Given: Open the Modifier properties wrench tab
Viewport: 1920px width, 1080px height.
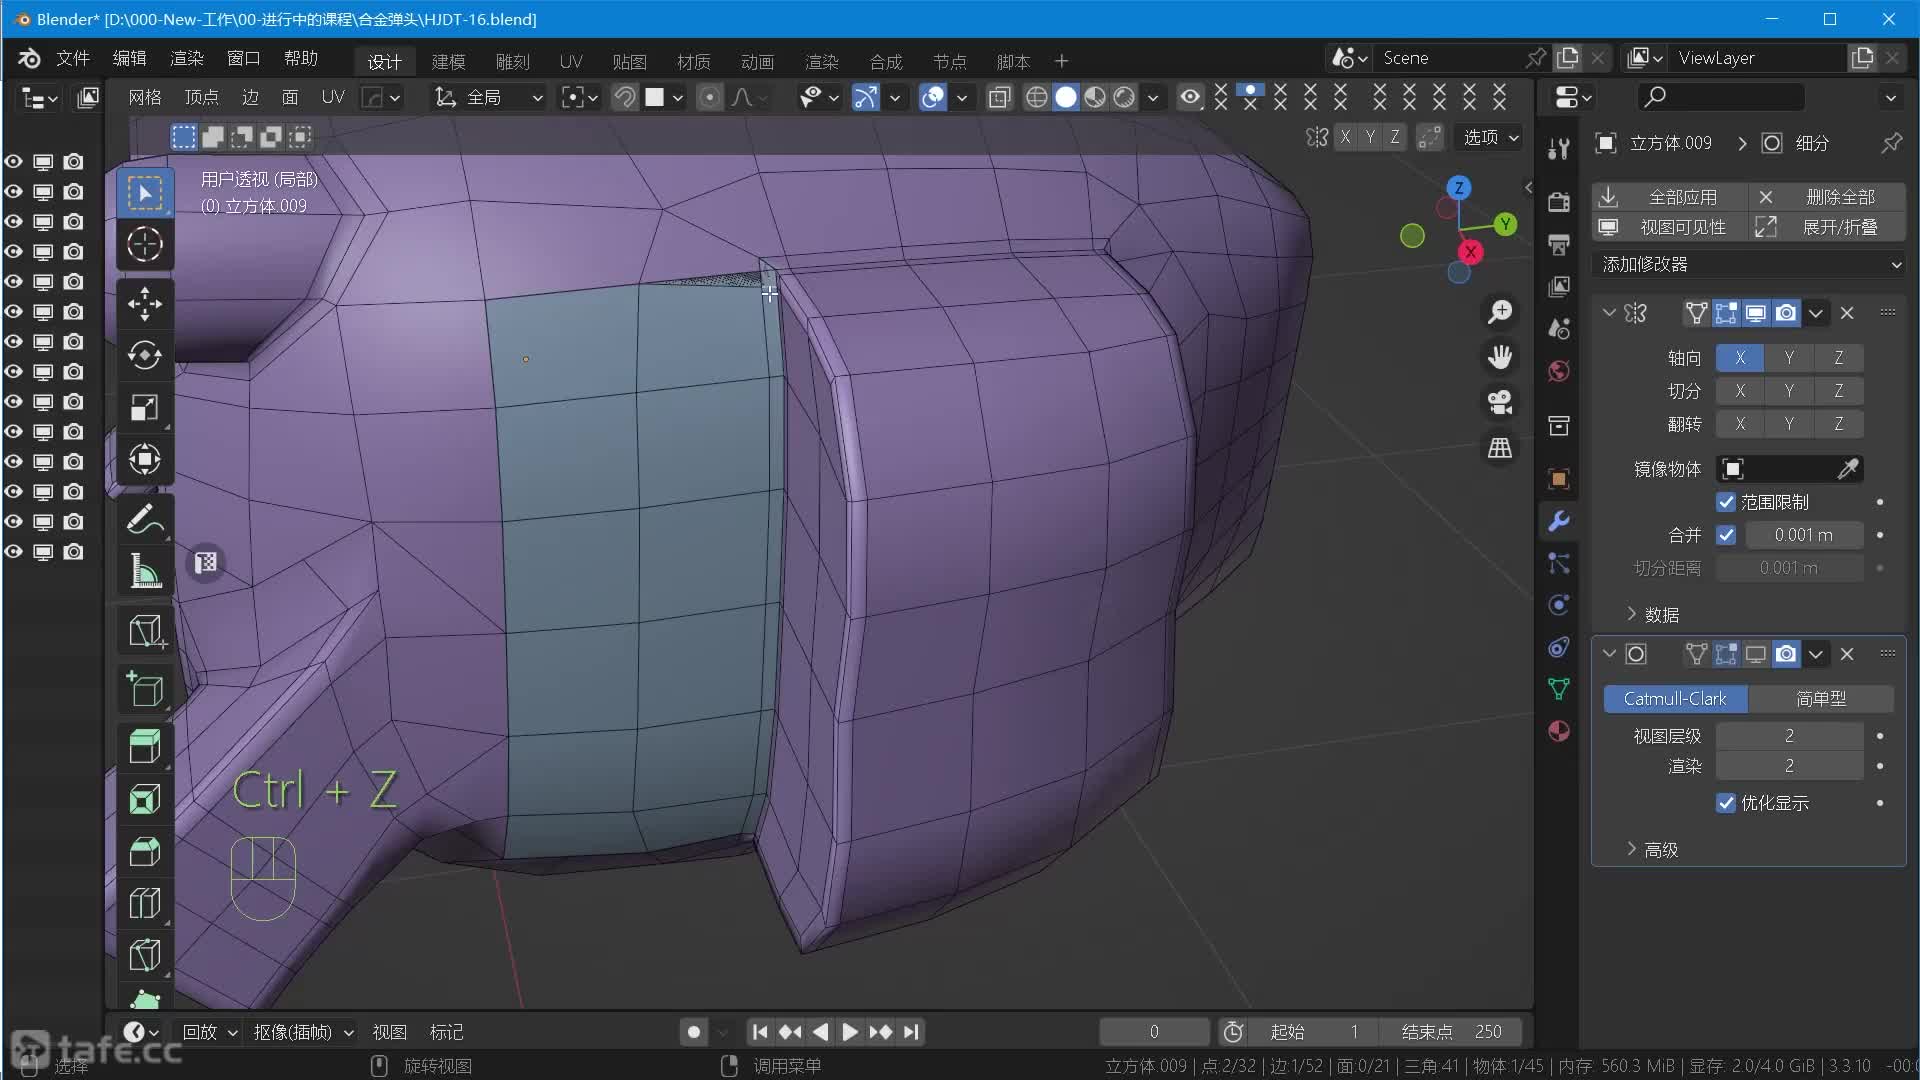Looking at the screenshot, I should (x=1558, y=521).
